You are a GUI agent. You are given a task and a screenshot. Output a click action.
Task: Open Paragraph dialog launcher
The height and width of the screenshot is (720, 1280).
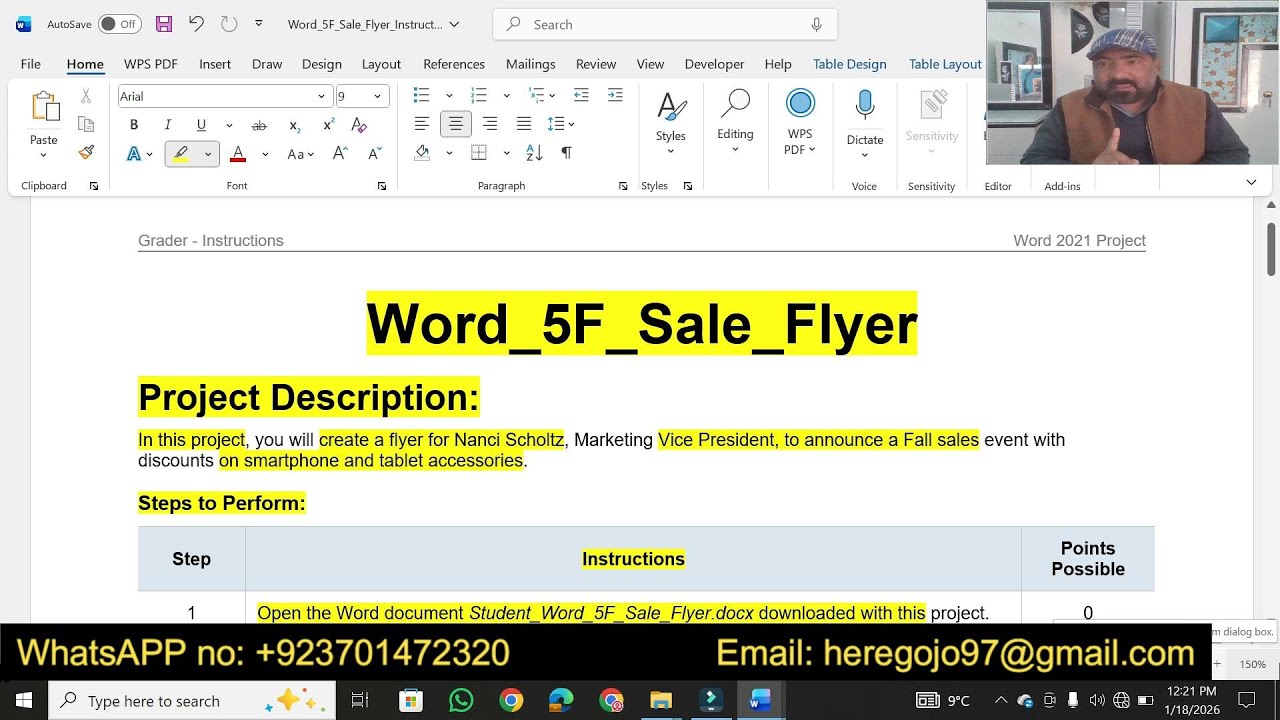623,186
